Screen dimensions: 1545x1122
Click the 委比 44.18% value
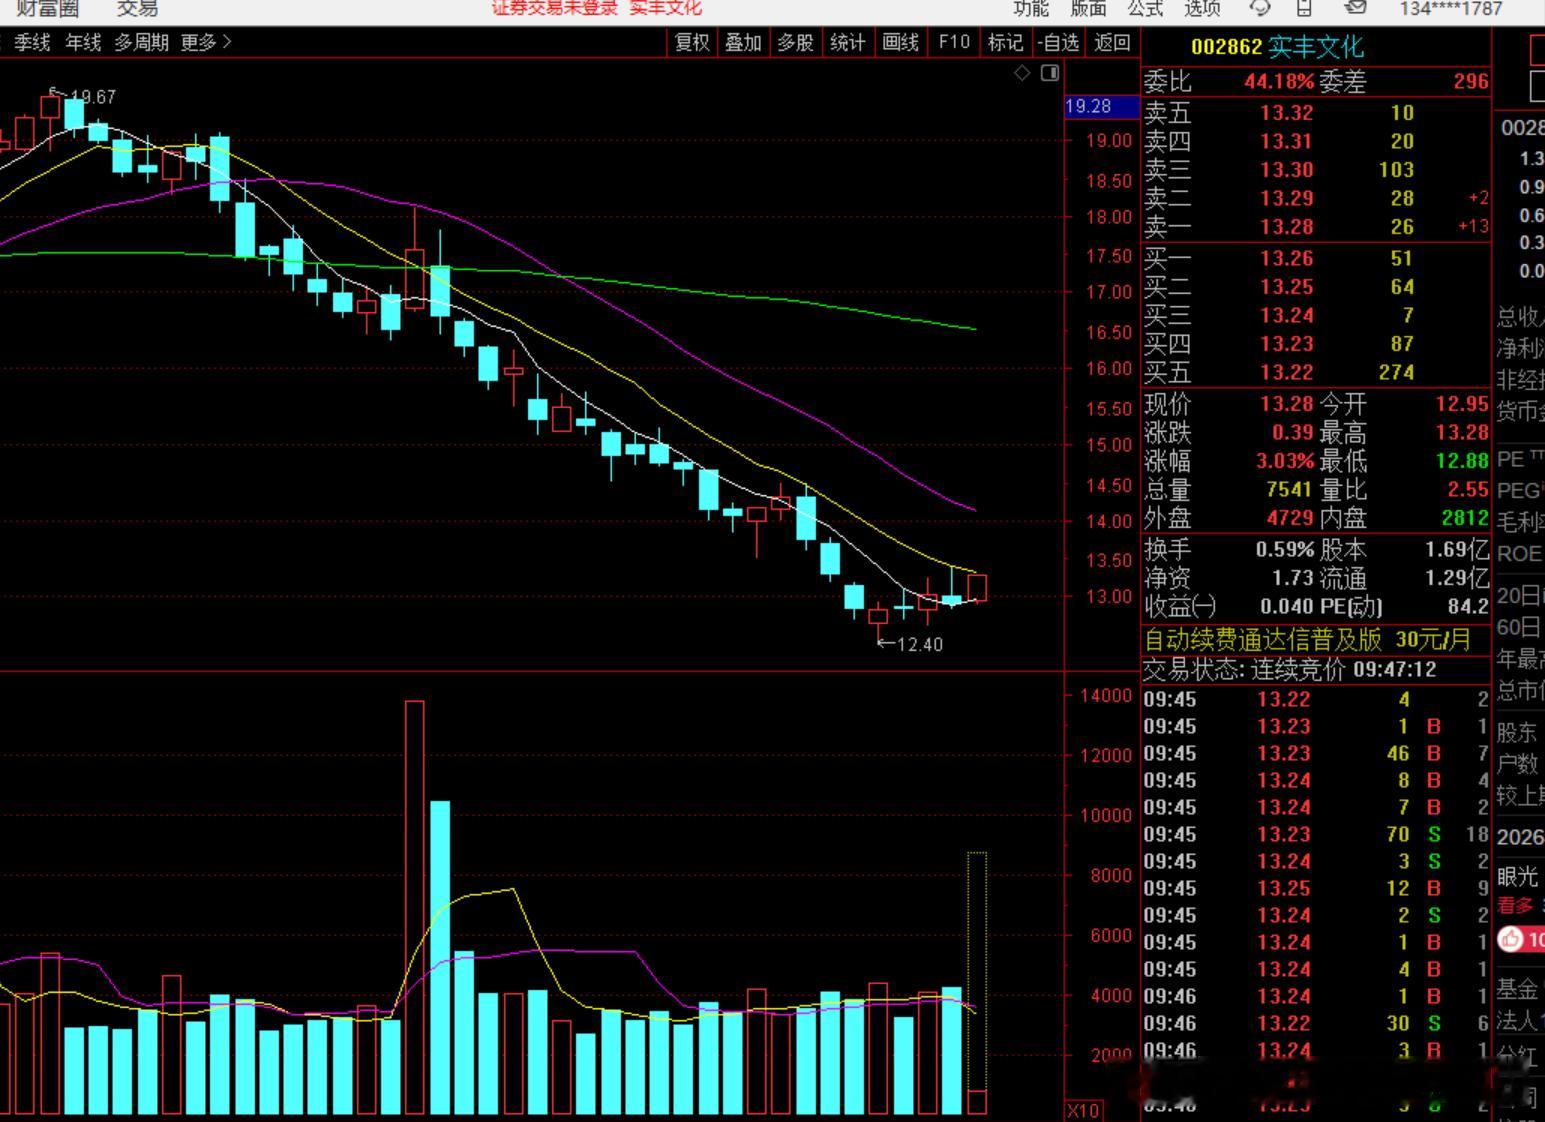coord(1279,81)
